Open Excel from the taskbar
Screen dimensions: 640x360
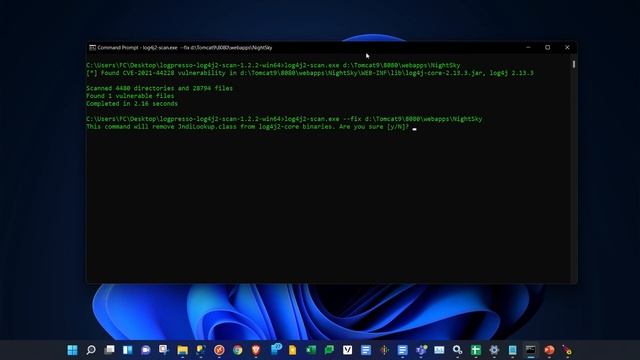(311, 350)
